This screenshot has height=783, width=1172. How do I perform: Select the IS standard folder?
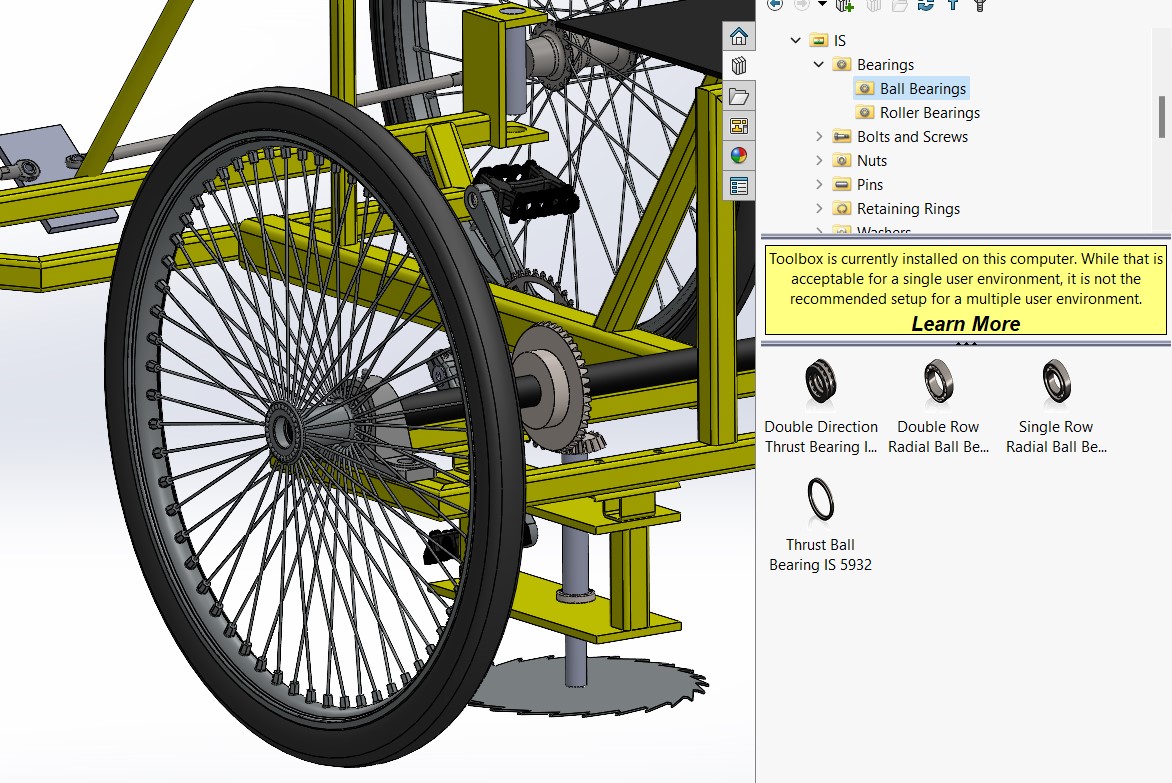[828, 40]
